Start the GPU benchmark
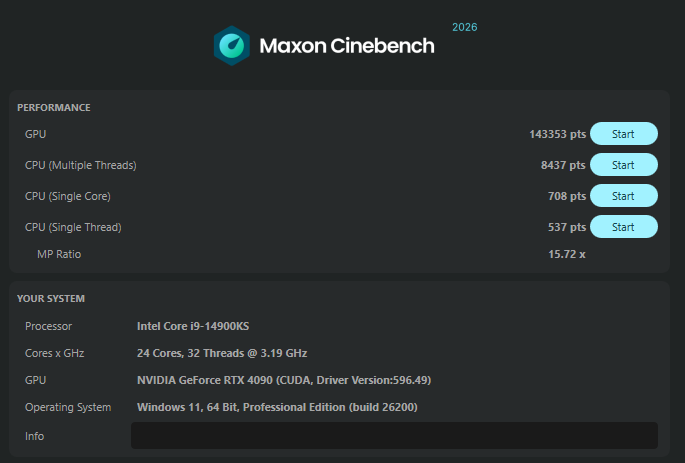 pos(623,134)
